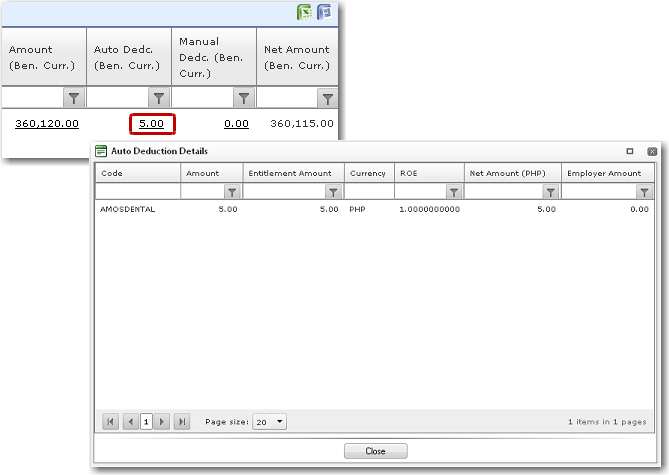Screen dimensions: 669x475
Task: Go to last page of results
Action: pyautogui.click(x=181, y=422)
